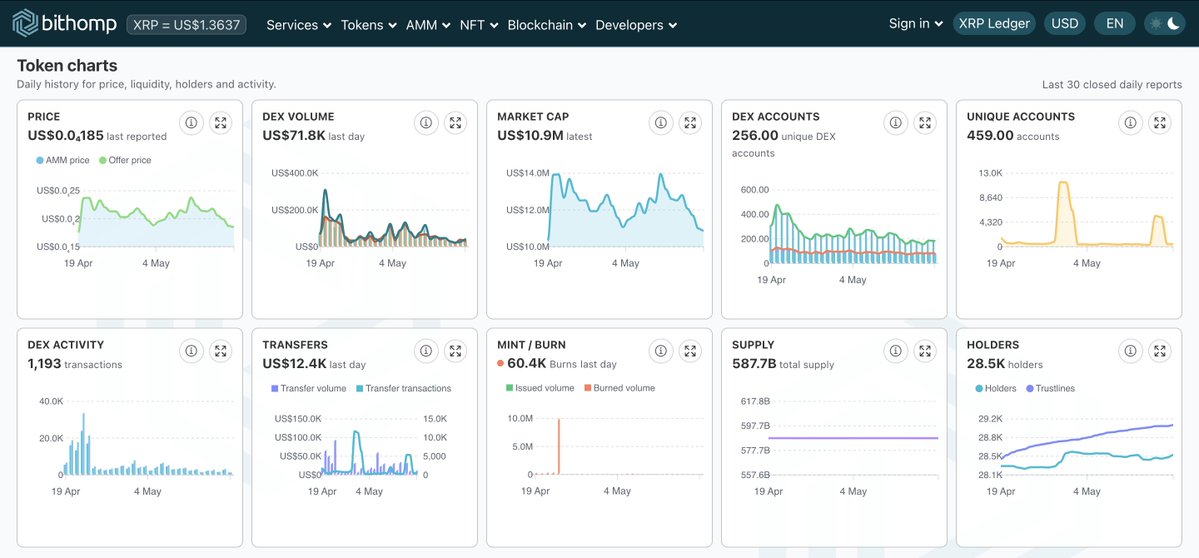Expand the HOLDERS chart to fullscreen
The image size is (1199, 558).
(x=1159, y=351)
